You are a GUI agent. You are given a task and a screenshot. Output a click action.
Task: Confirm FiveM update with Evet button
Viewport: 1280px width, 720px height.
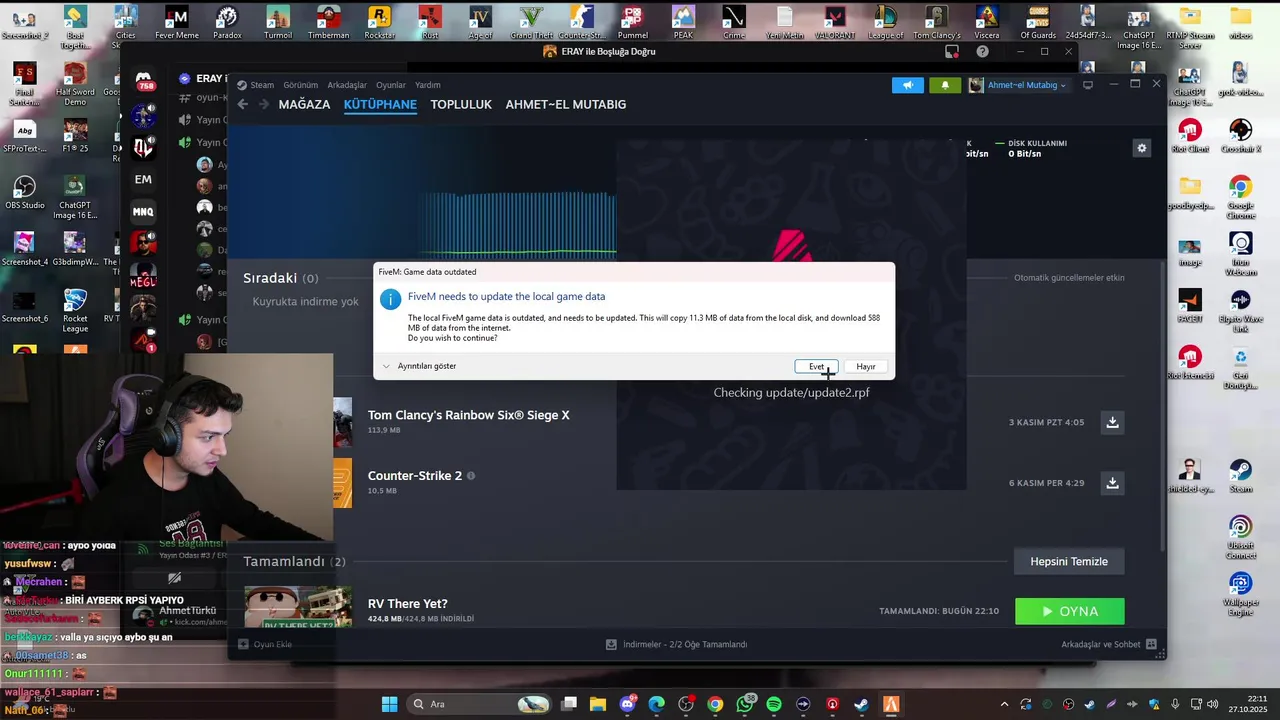click(816, 367)
